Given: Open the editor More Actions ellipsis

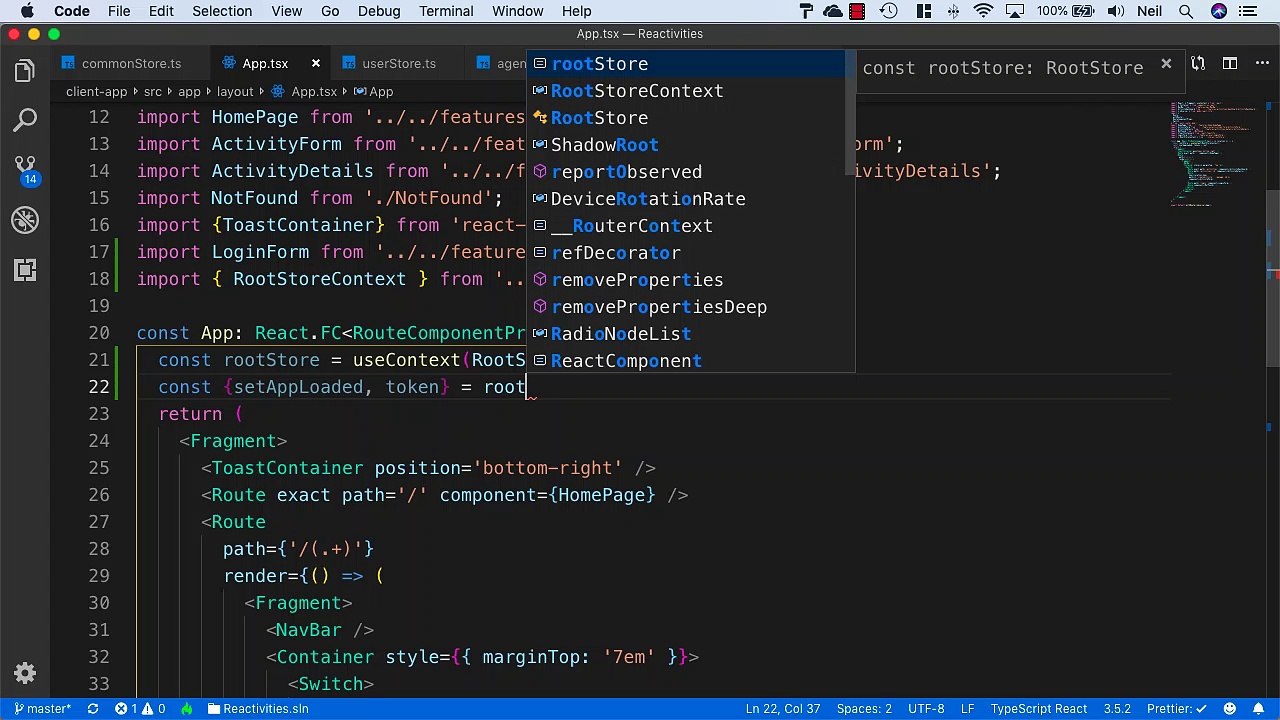Looking at the screenshot, I should coord(1260,63).
